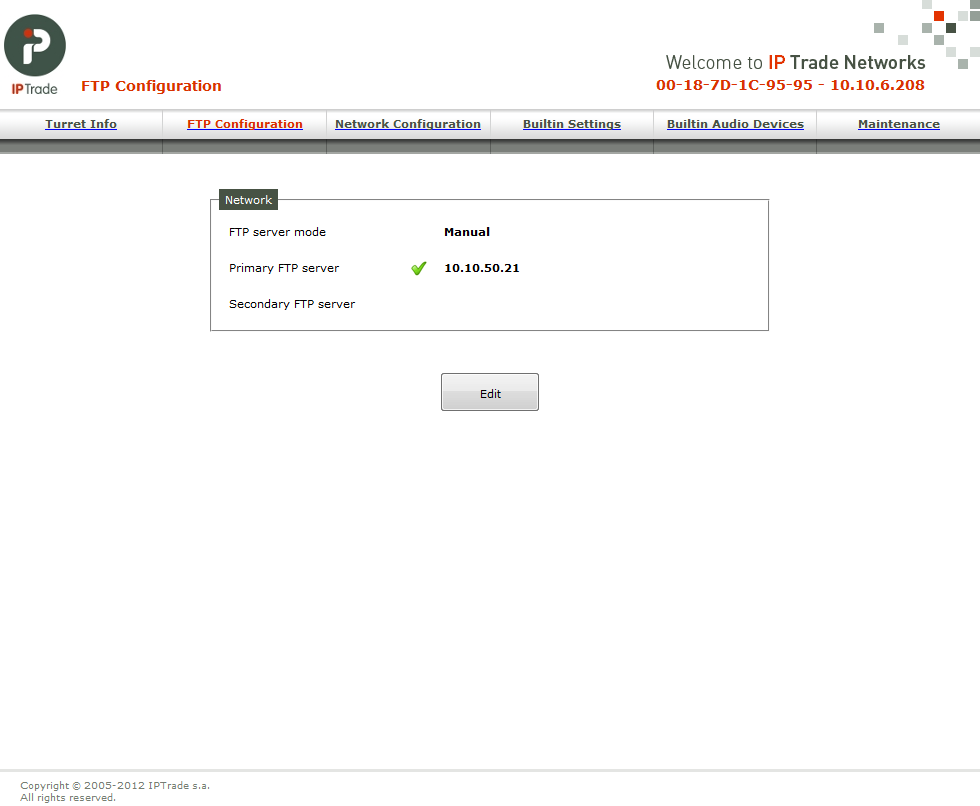Click the copyright notice in the footer

(115, 791)
